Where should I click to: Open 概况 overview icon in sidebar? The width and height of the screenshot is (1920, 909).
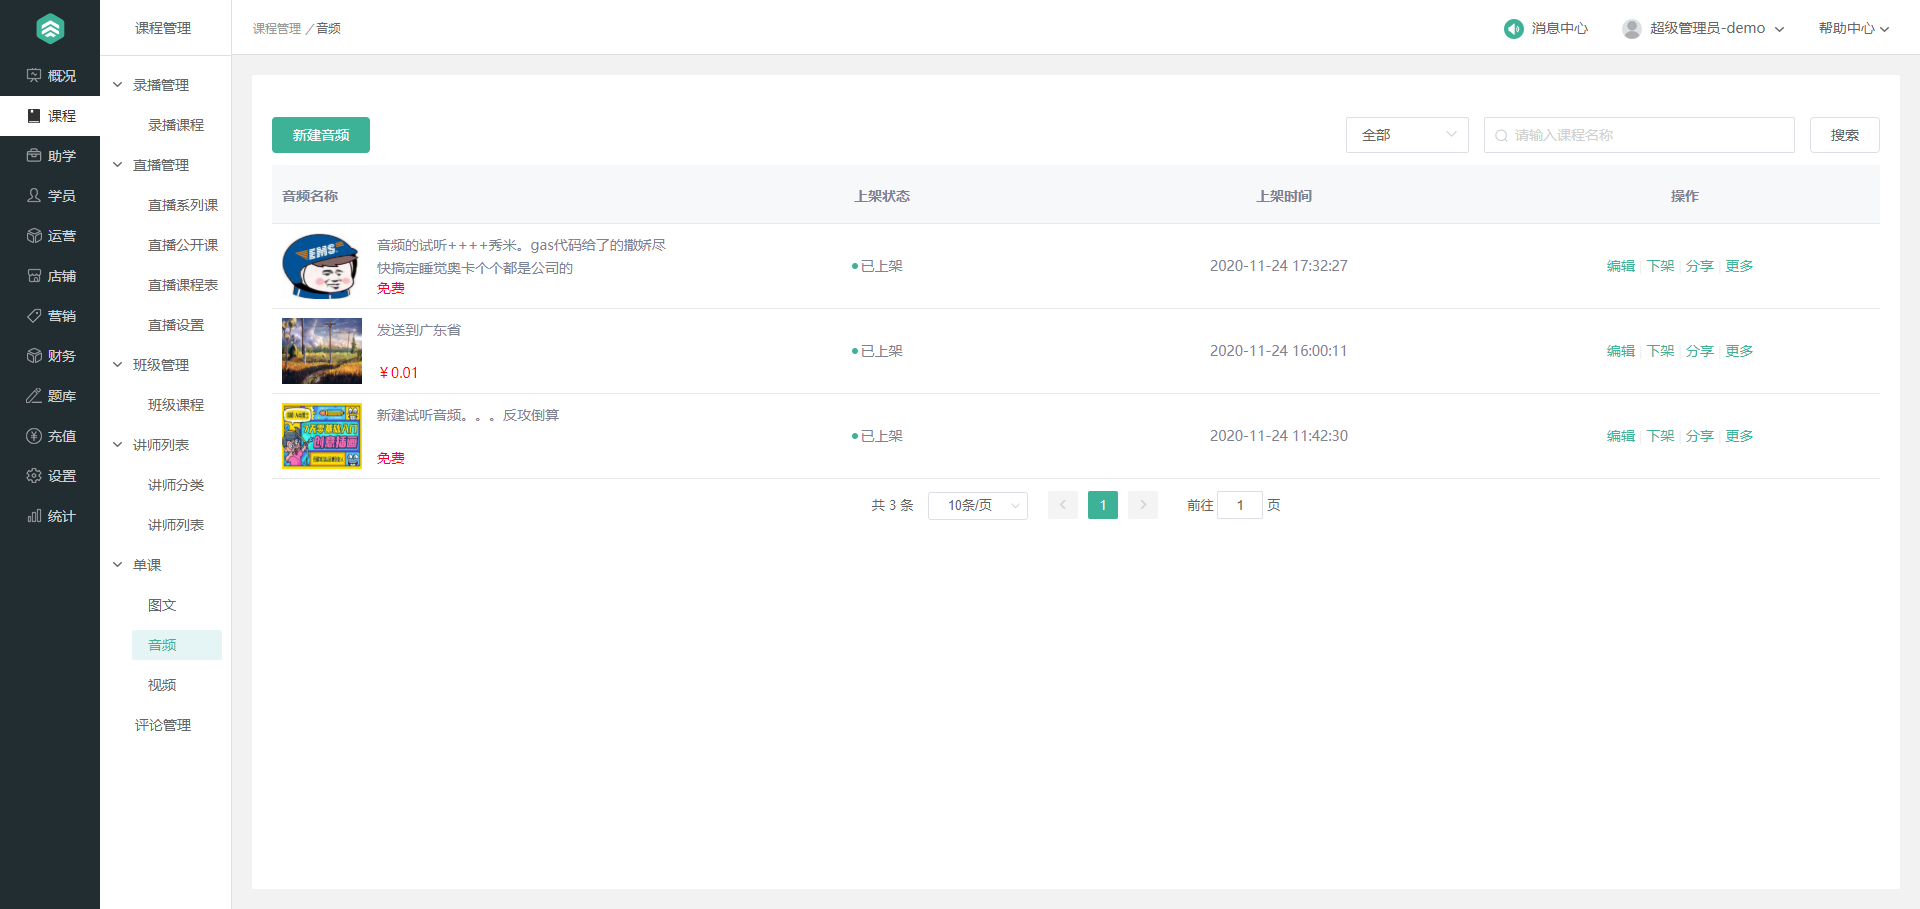point(34,76)
